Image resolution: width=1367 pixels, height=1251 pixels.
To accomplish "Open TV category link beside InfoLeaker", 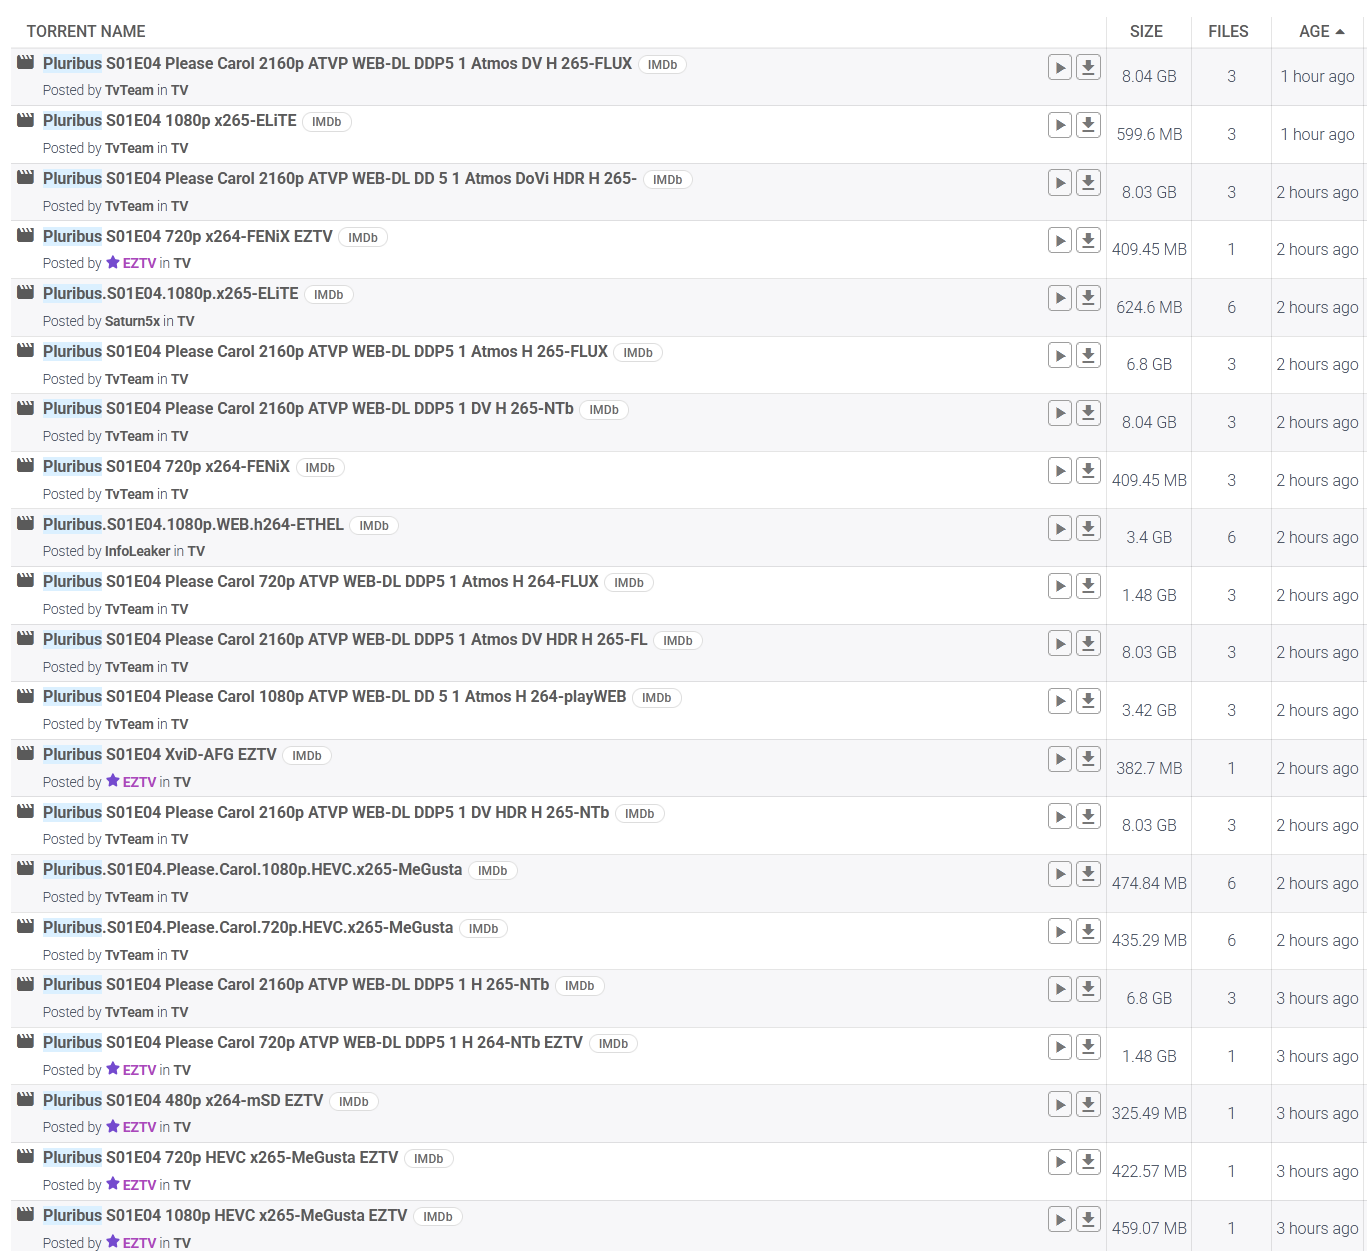I will (x=196, y=551).
